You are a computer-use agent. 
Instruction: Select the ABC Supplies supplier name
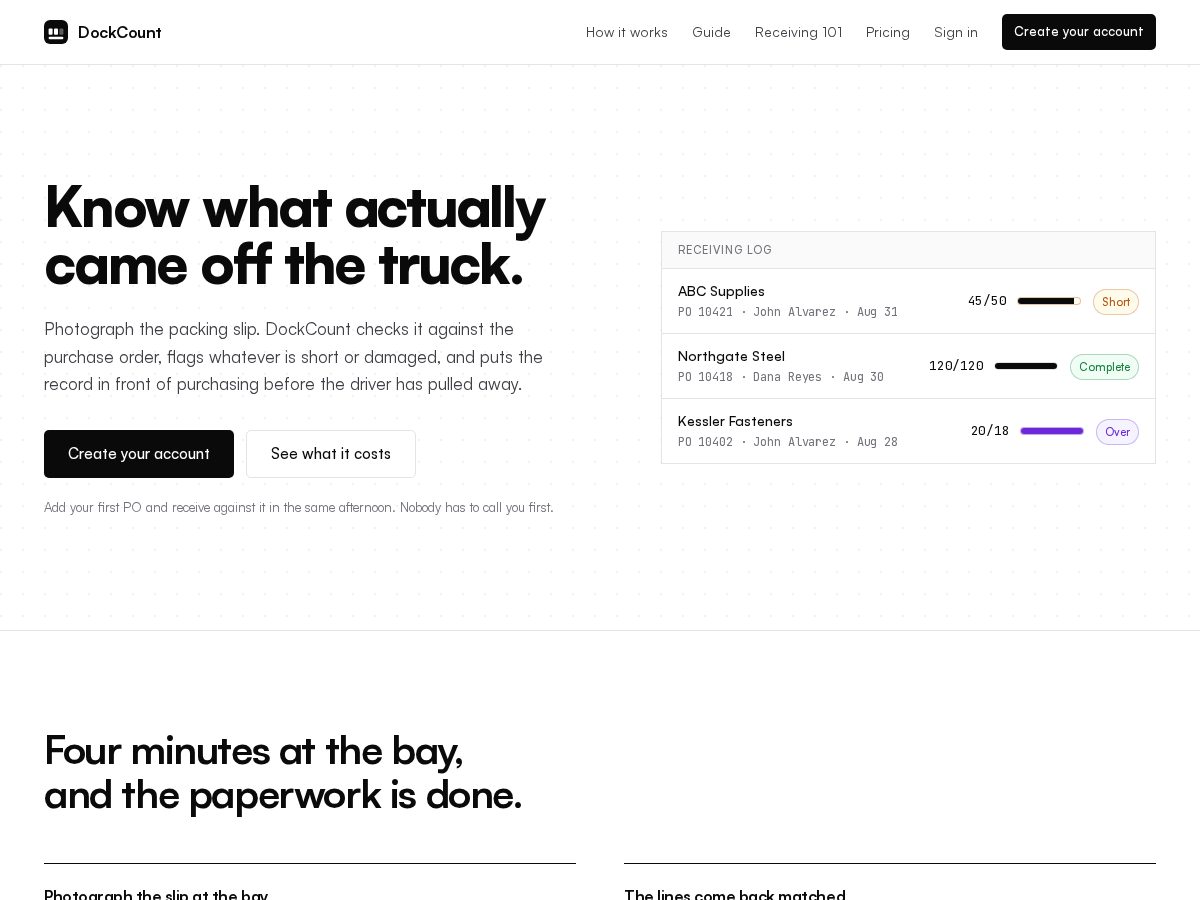(721, 291)
